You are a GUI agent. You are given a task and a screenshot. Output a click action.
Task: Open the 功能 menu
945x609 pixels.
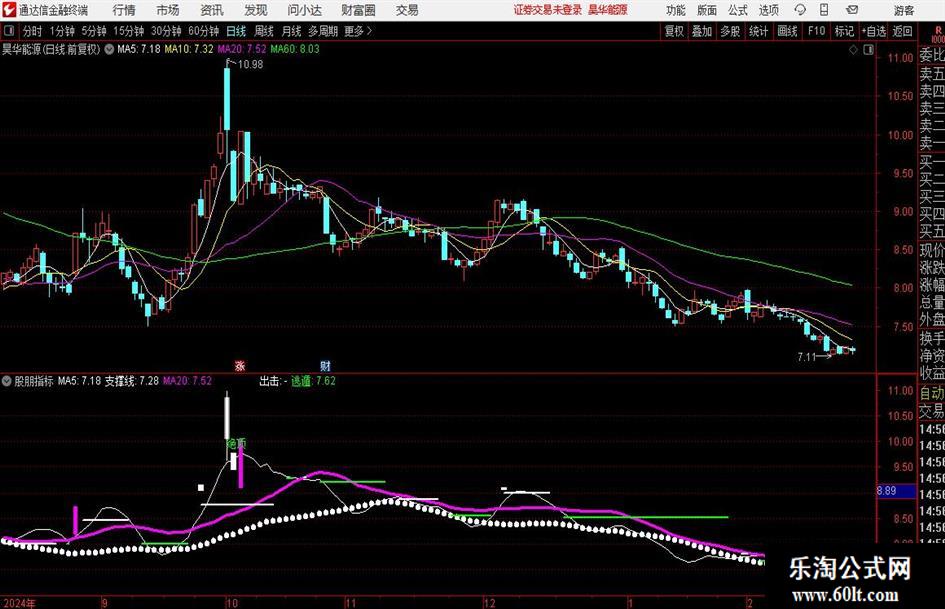point(676,10)
